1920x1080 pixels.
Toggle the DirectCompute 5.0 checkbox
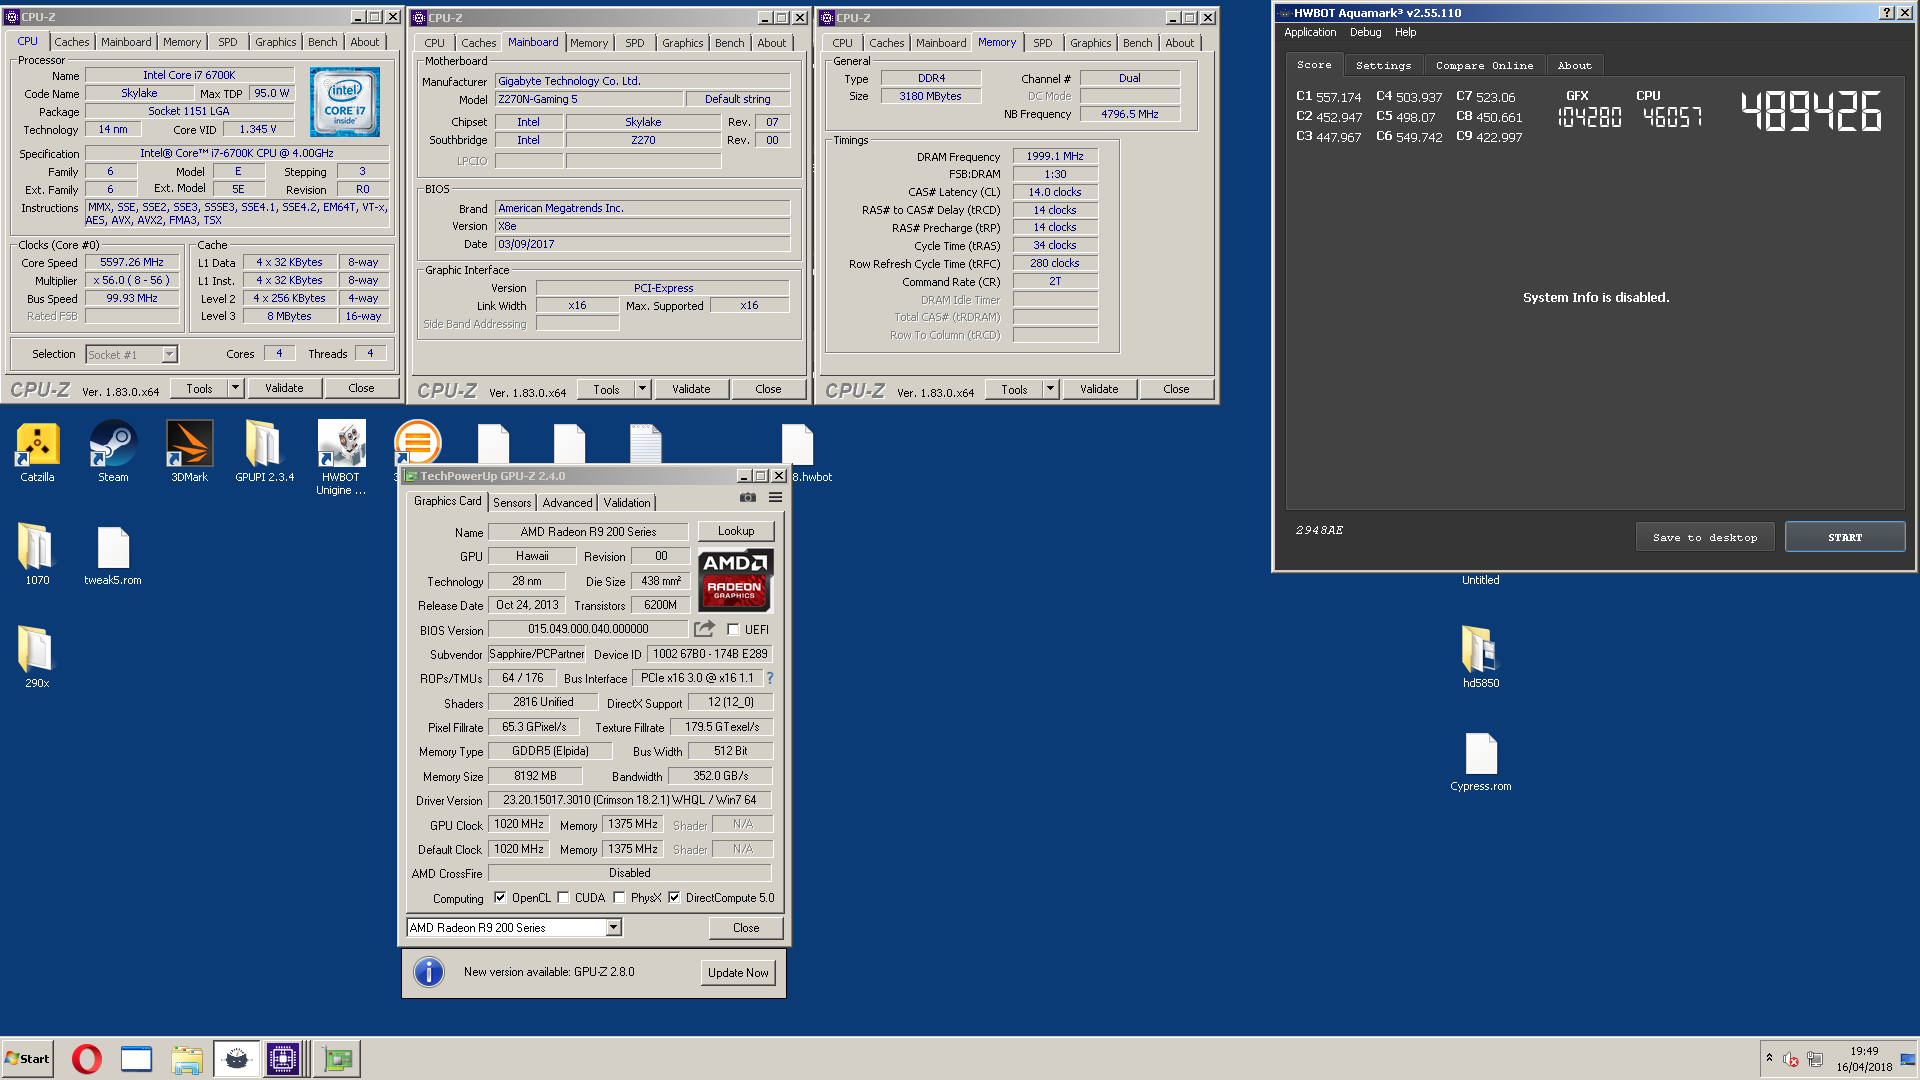click(x=674, y=898)
